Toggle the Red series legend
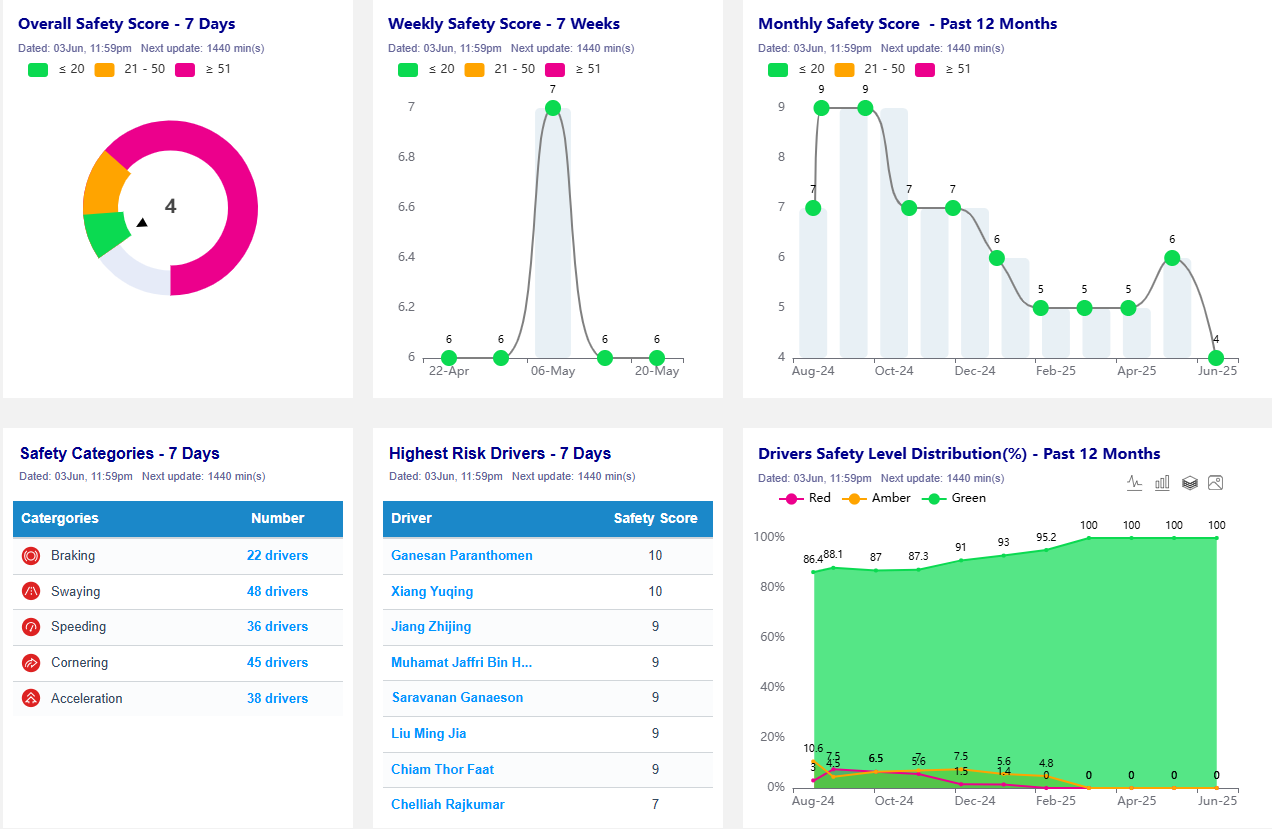Viewport: 1272px width, 829px height. pyautogui.click(x=805, y=498)
